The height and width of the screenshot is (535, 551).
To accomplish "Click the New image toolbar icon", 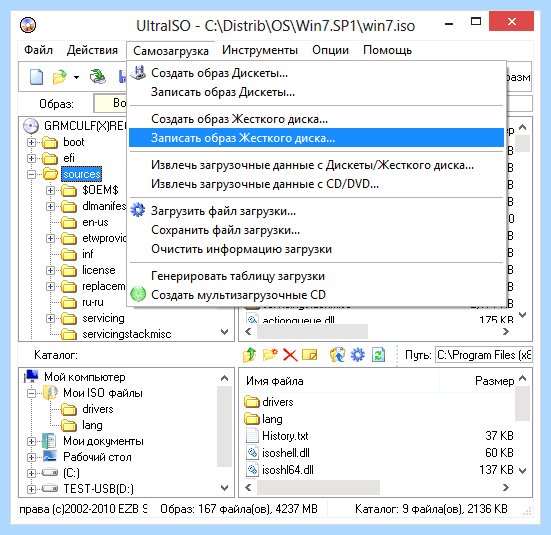I will click(x=36, y=77).
